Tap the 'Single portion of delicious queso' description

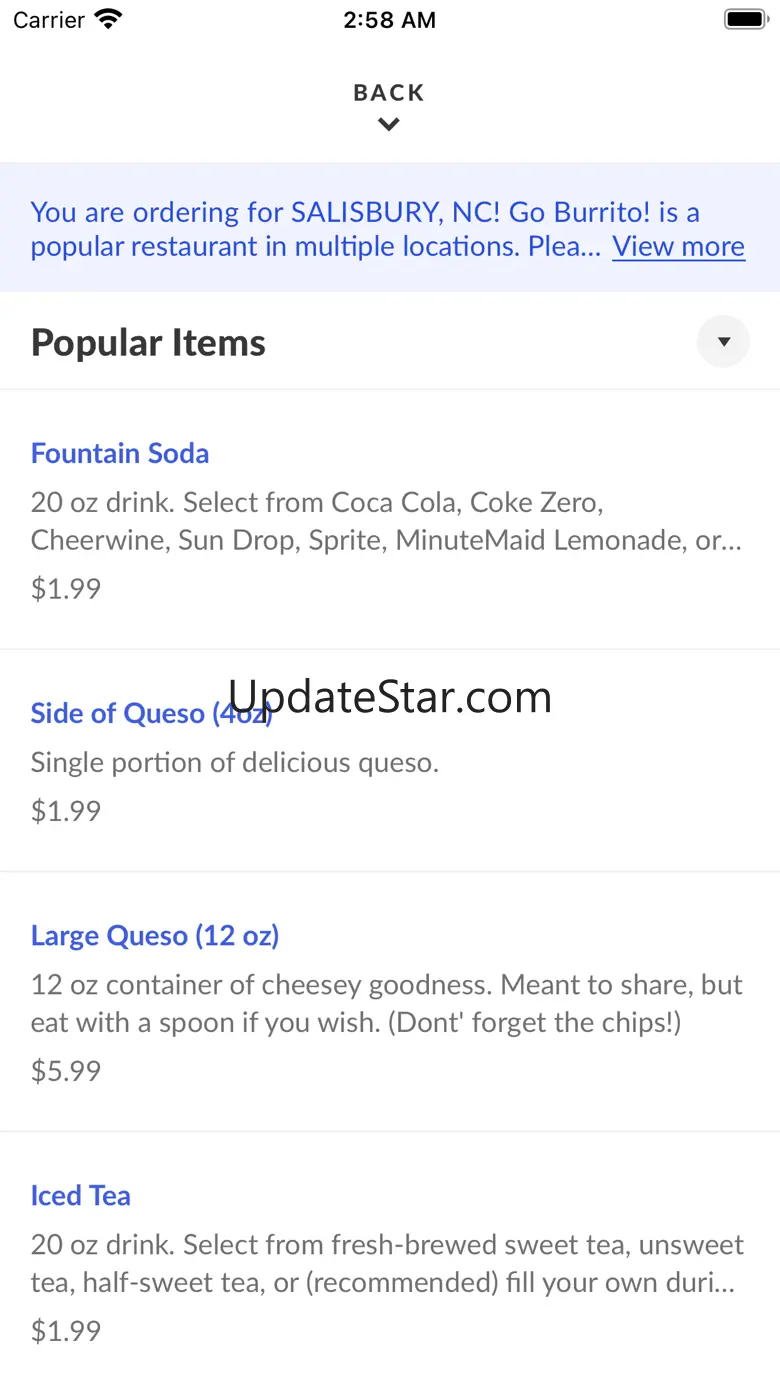click(x=235, y=762)
